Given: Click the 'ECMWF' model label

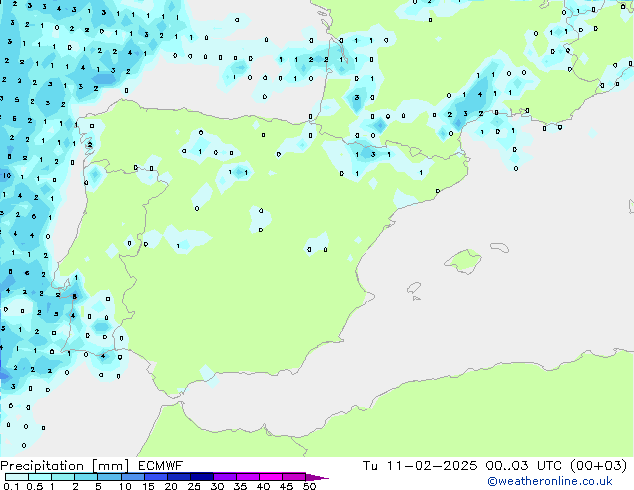Looking at the screenshot, I should tap(161, 466).
